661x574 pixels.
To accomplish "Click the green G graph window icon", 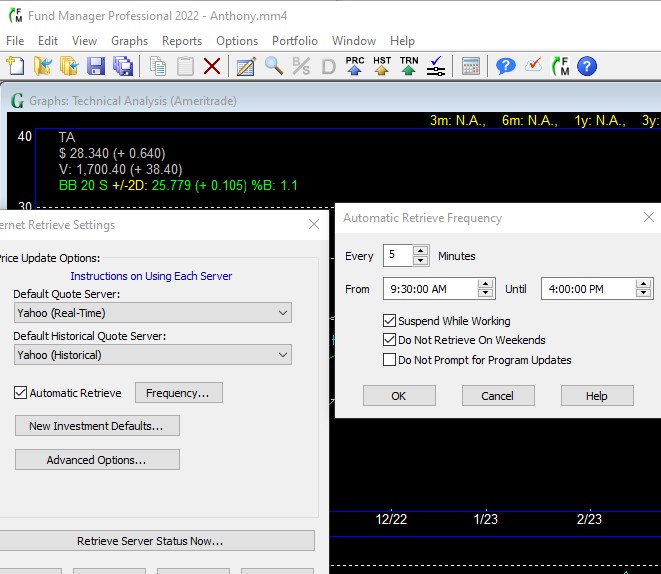I will 17,101.
